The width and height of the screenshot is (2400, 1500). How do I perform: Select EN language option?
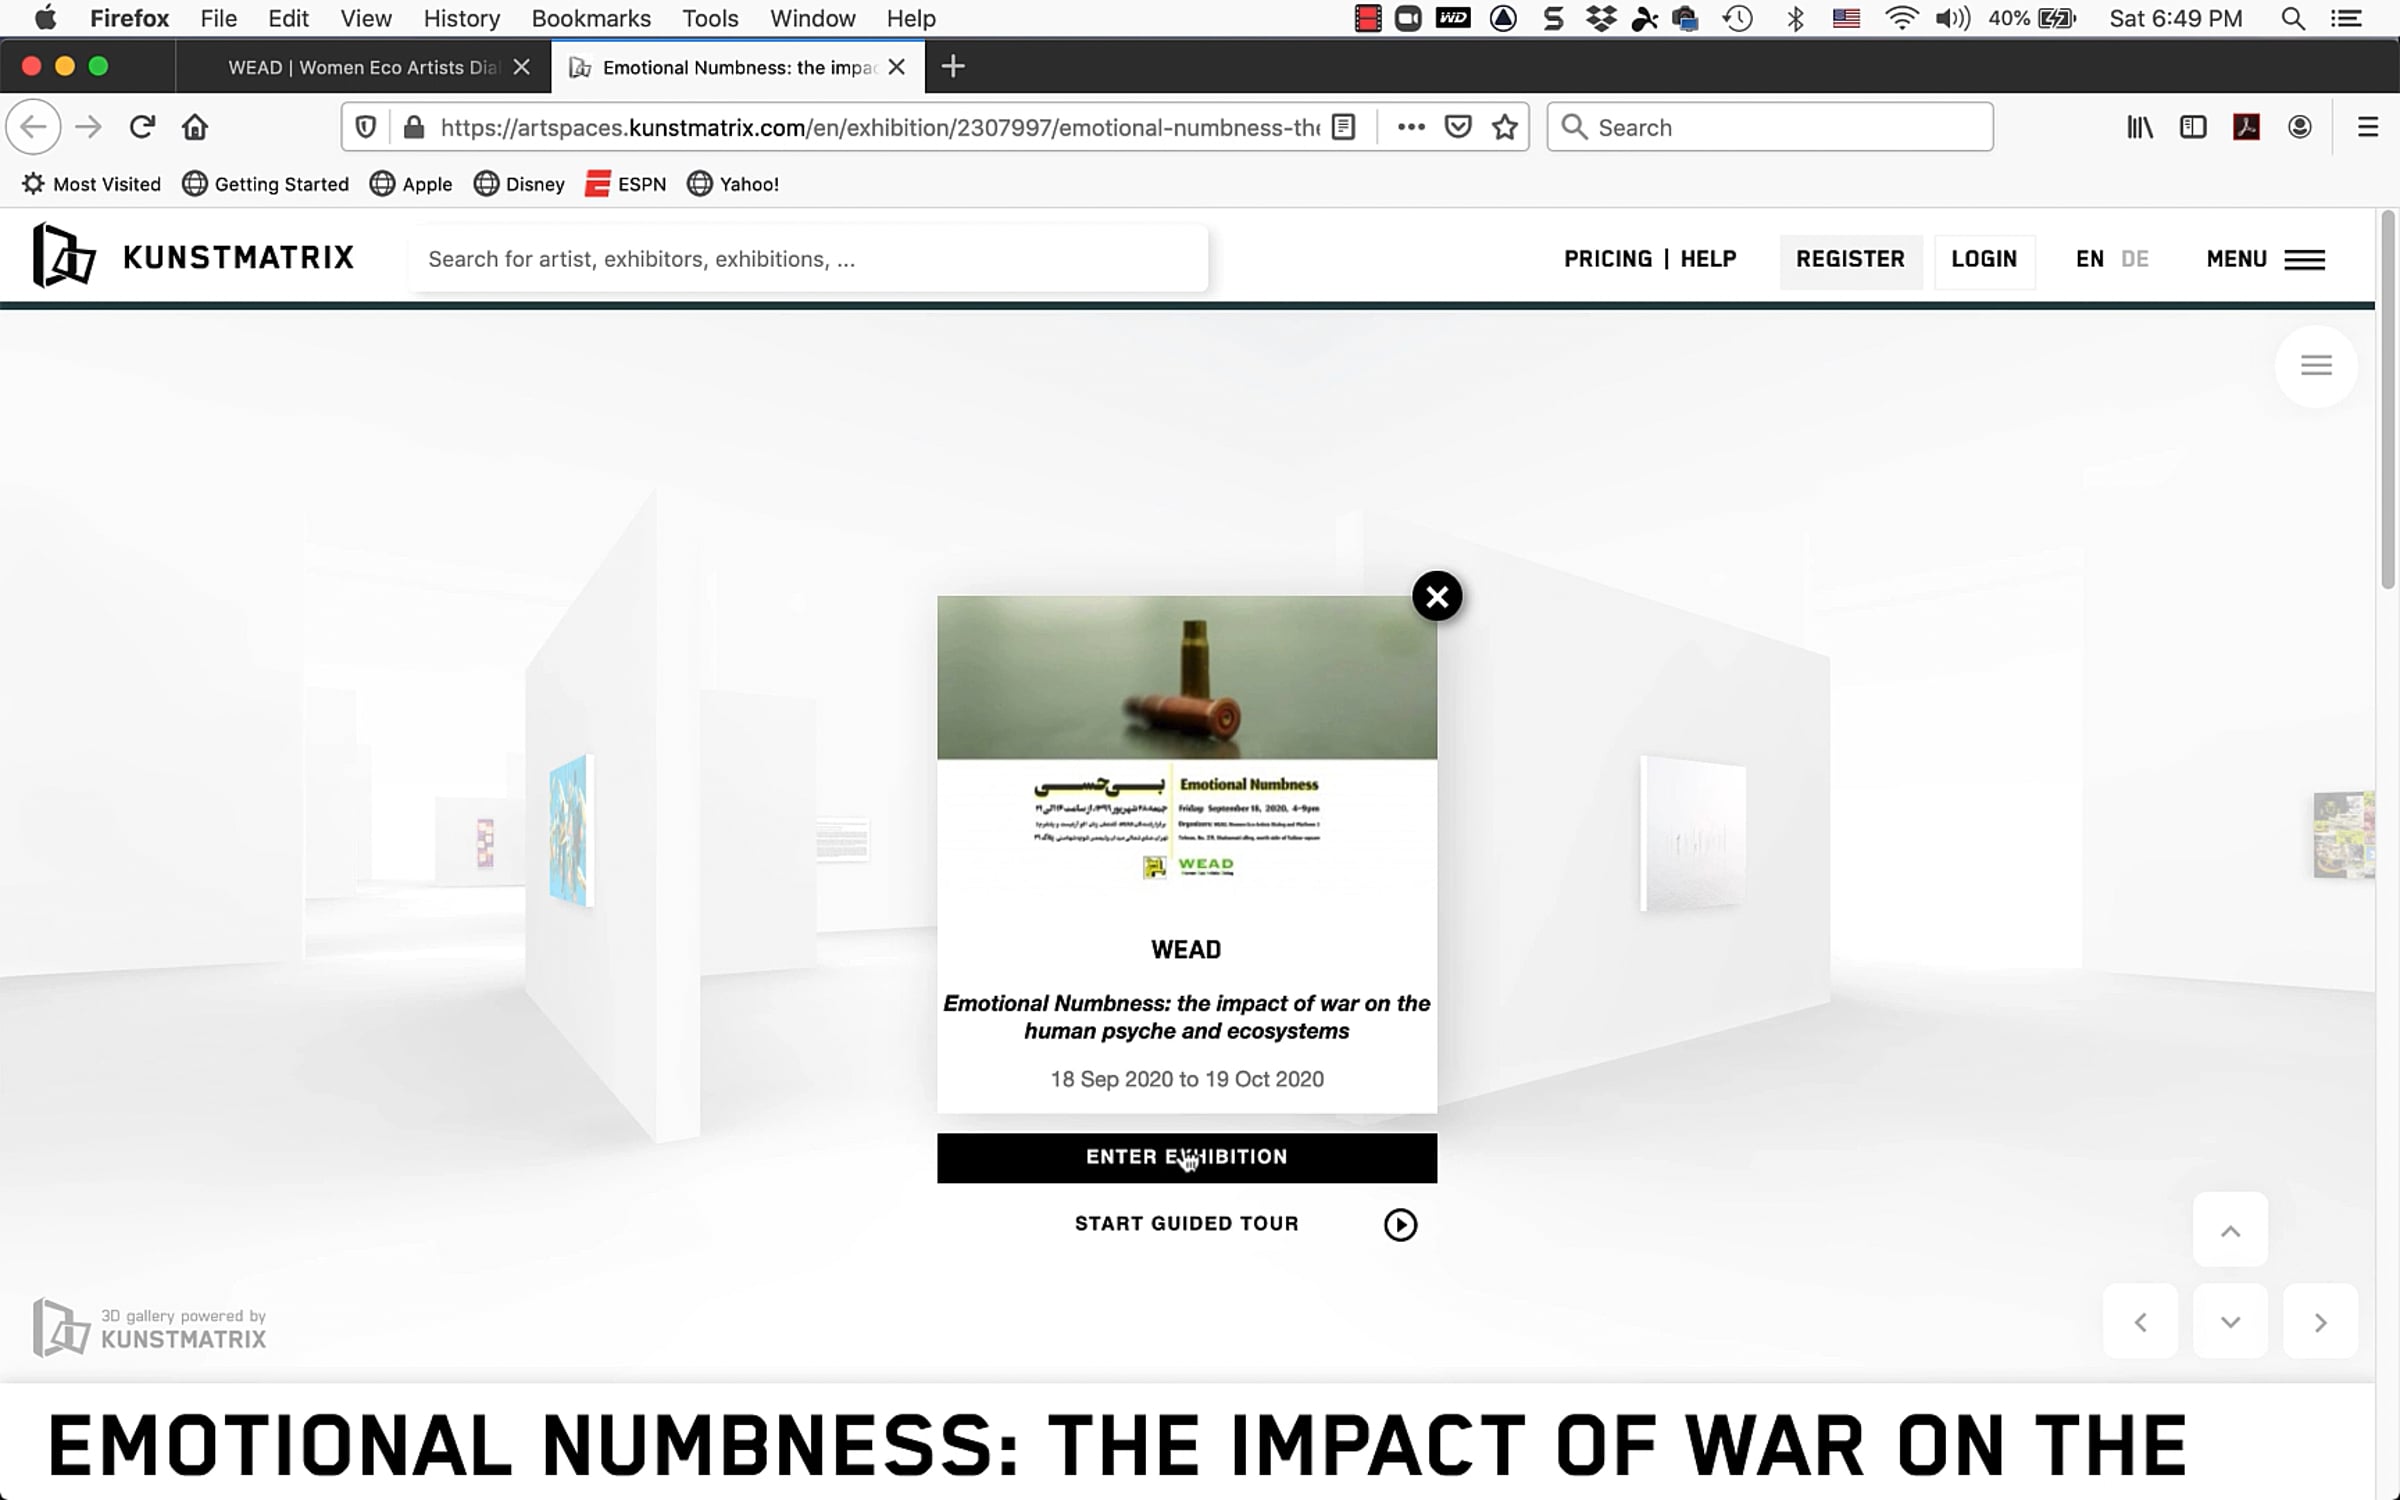coord(2089,259)
